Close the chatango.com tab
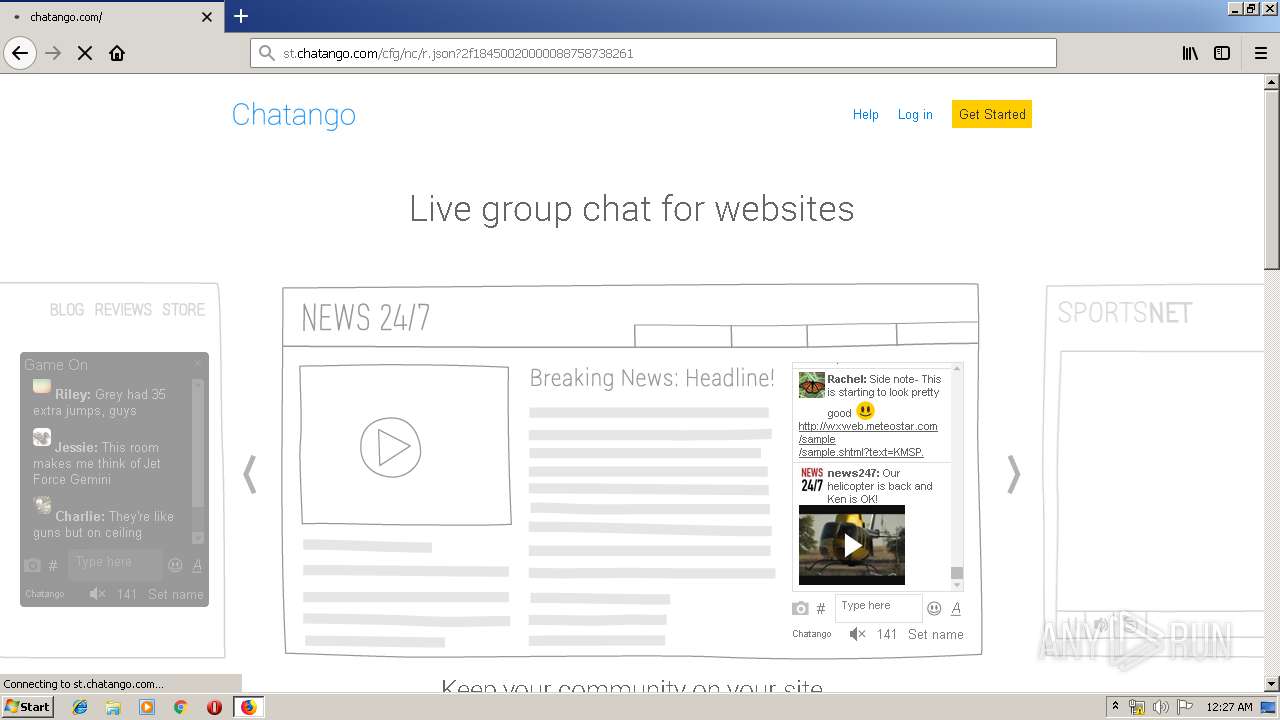 [x=207, y=17]
